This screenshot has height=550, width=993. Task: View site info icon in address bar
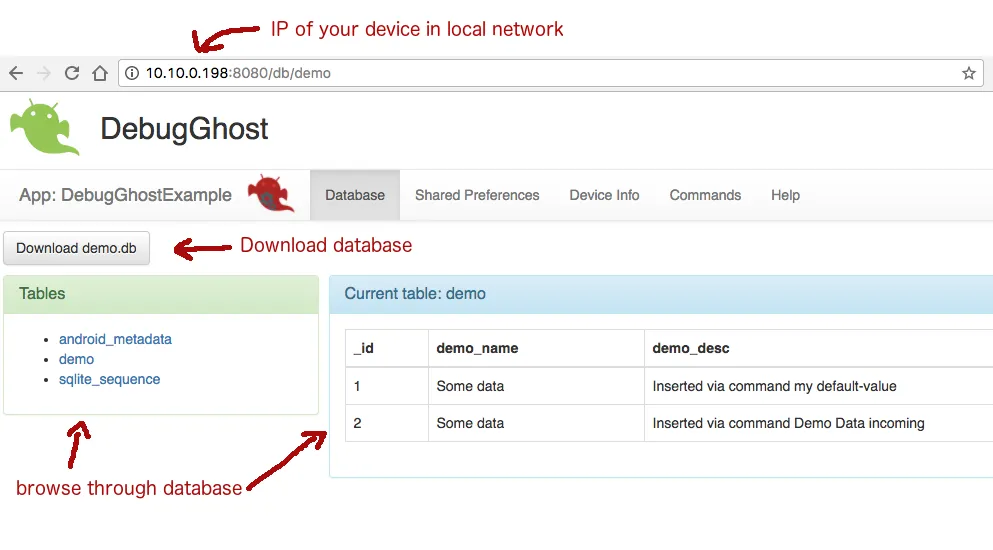pos(132,74)
